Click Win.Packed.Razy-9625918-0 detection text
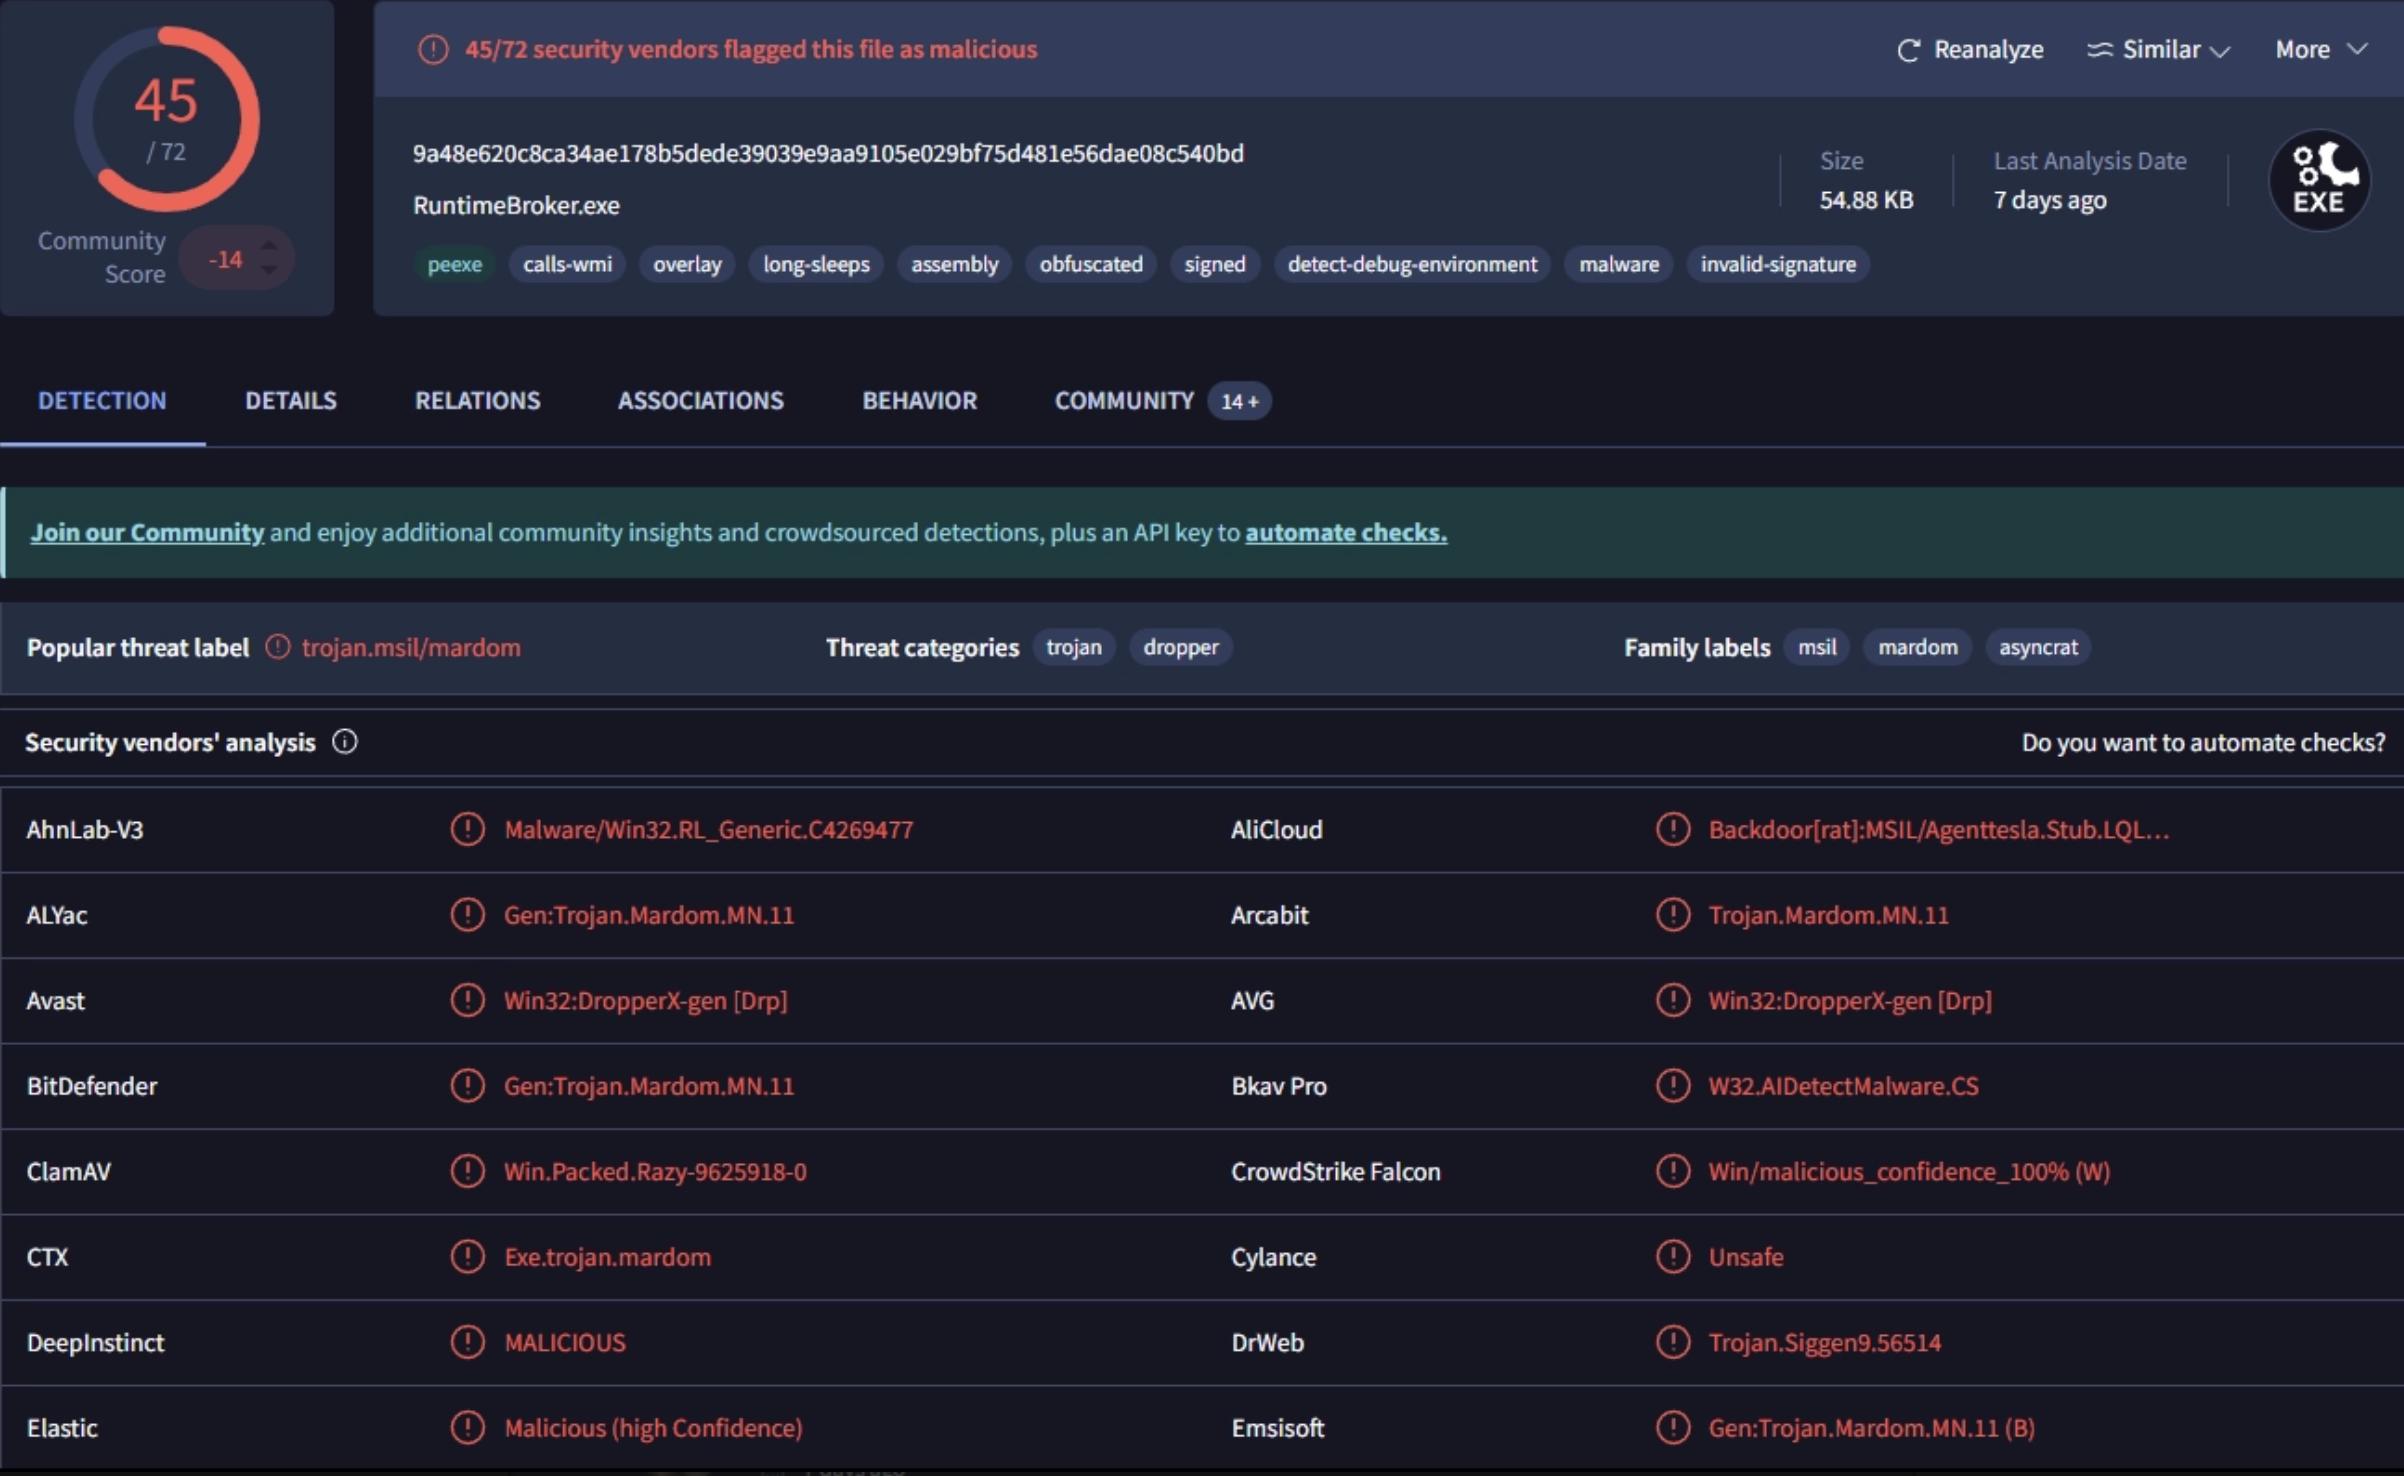The height and width of the screenshot is (1476, 2404). (x=655, y=1171)
